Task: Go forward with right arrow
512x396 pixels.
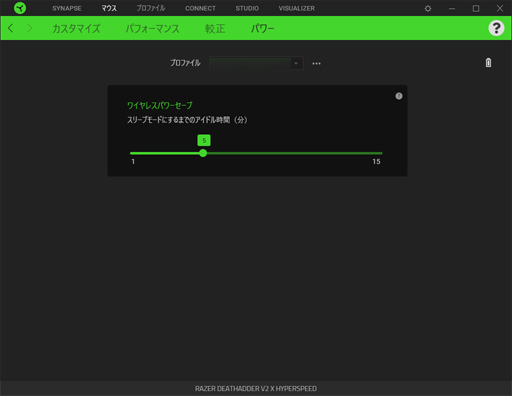Action: 29,28
